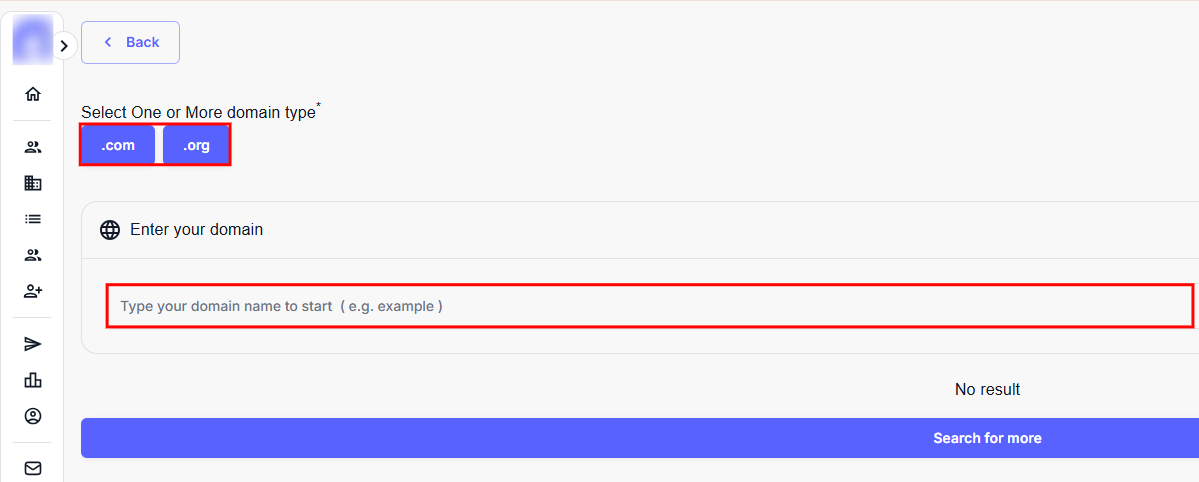Viewport: 1199px width, 482px height.
Task: Go back using the Back button
Action: (x=130, y=42)
